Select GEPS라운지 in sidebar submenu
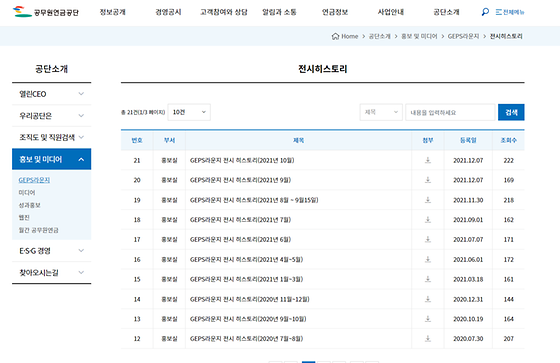 34,180
